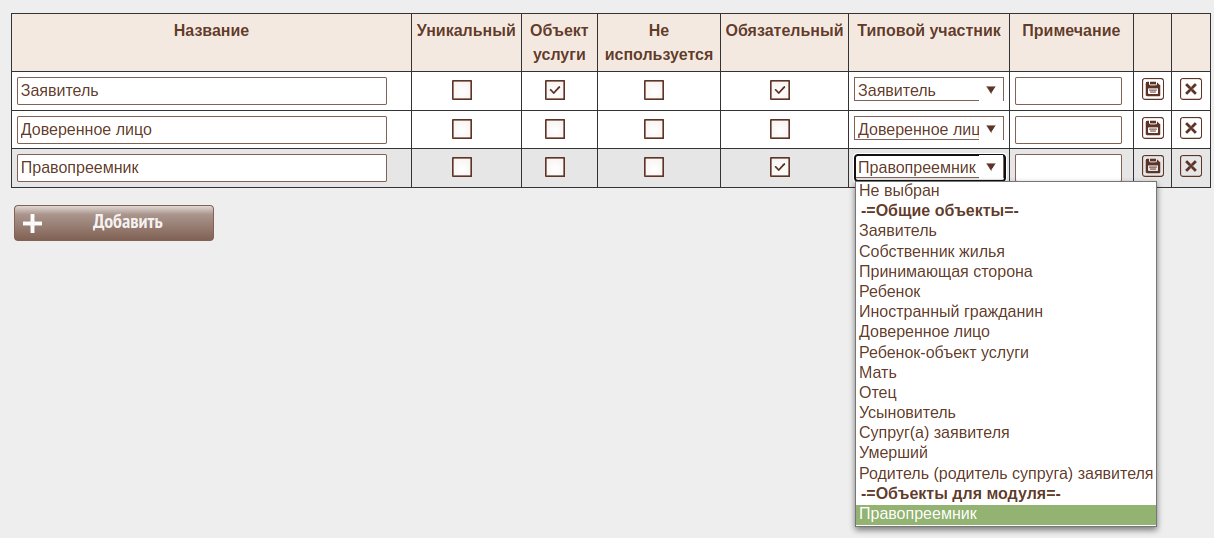The image size is (1214, 538).
Task: Collapse the Правопреемник type dropdown
Action: 929,167
